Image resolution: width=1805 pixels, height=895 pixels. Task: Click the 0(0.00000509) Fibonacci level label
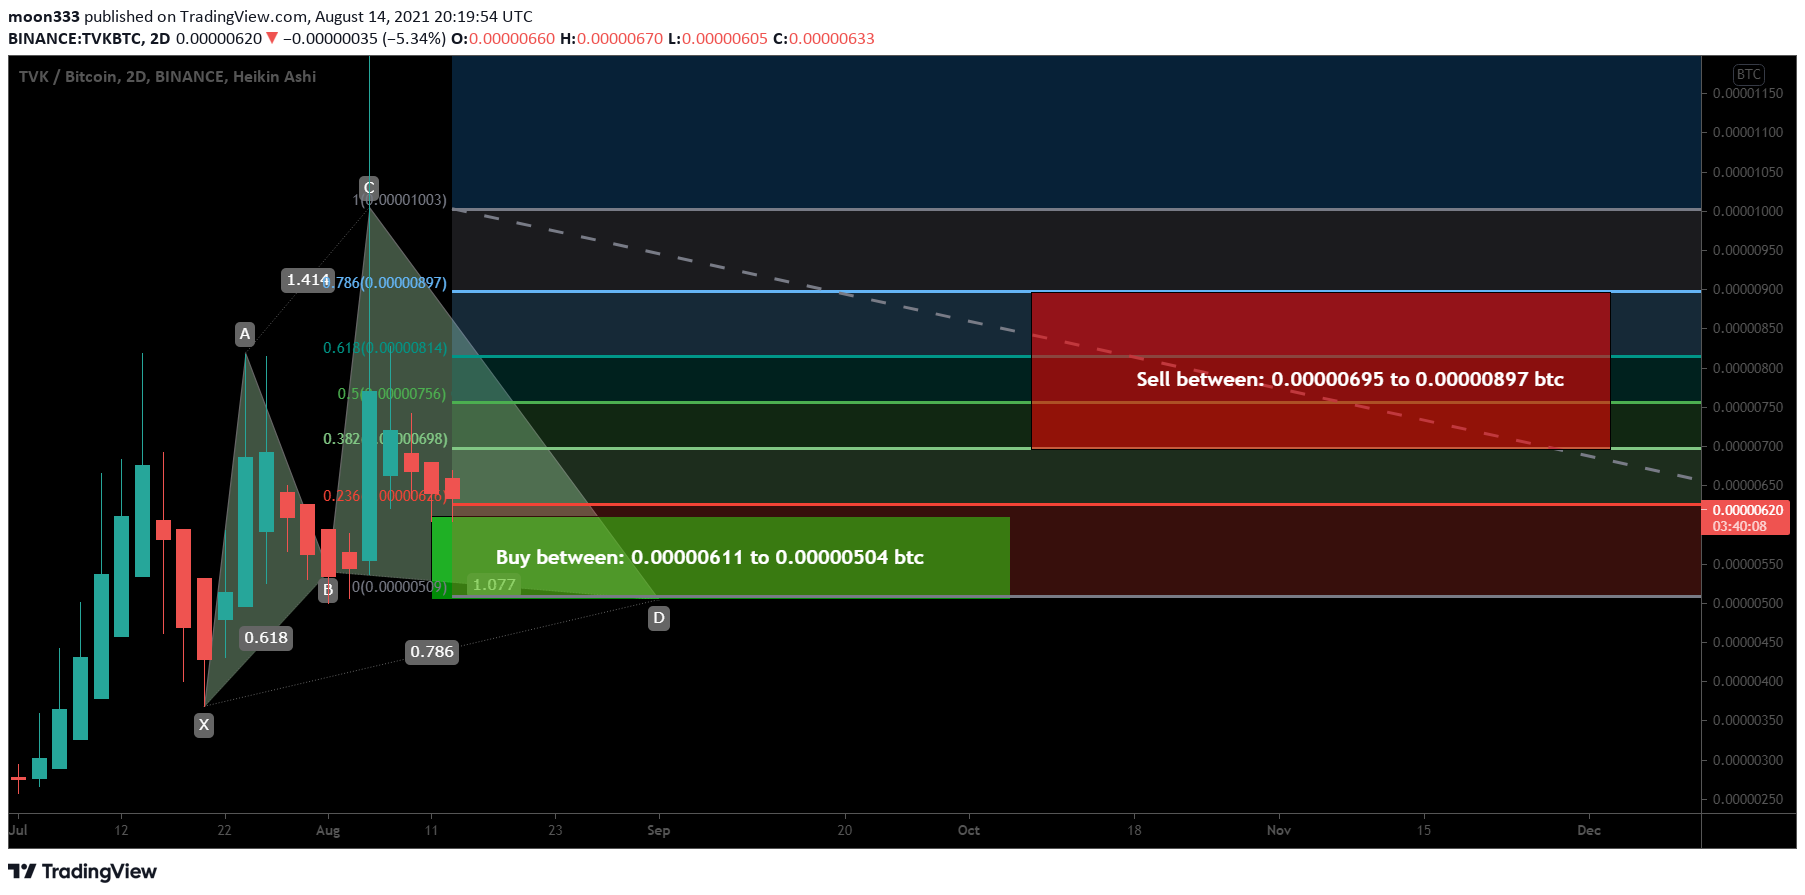(x=399, y=587)
